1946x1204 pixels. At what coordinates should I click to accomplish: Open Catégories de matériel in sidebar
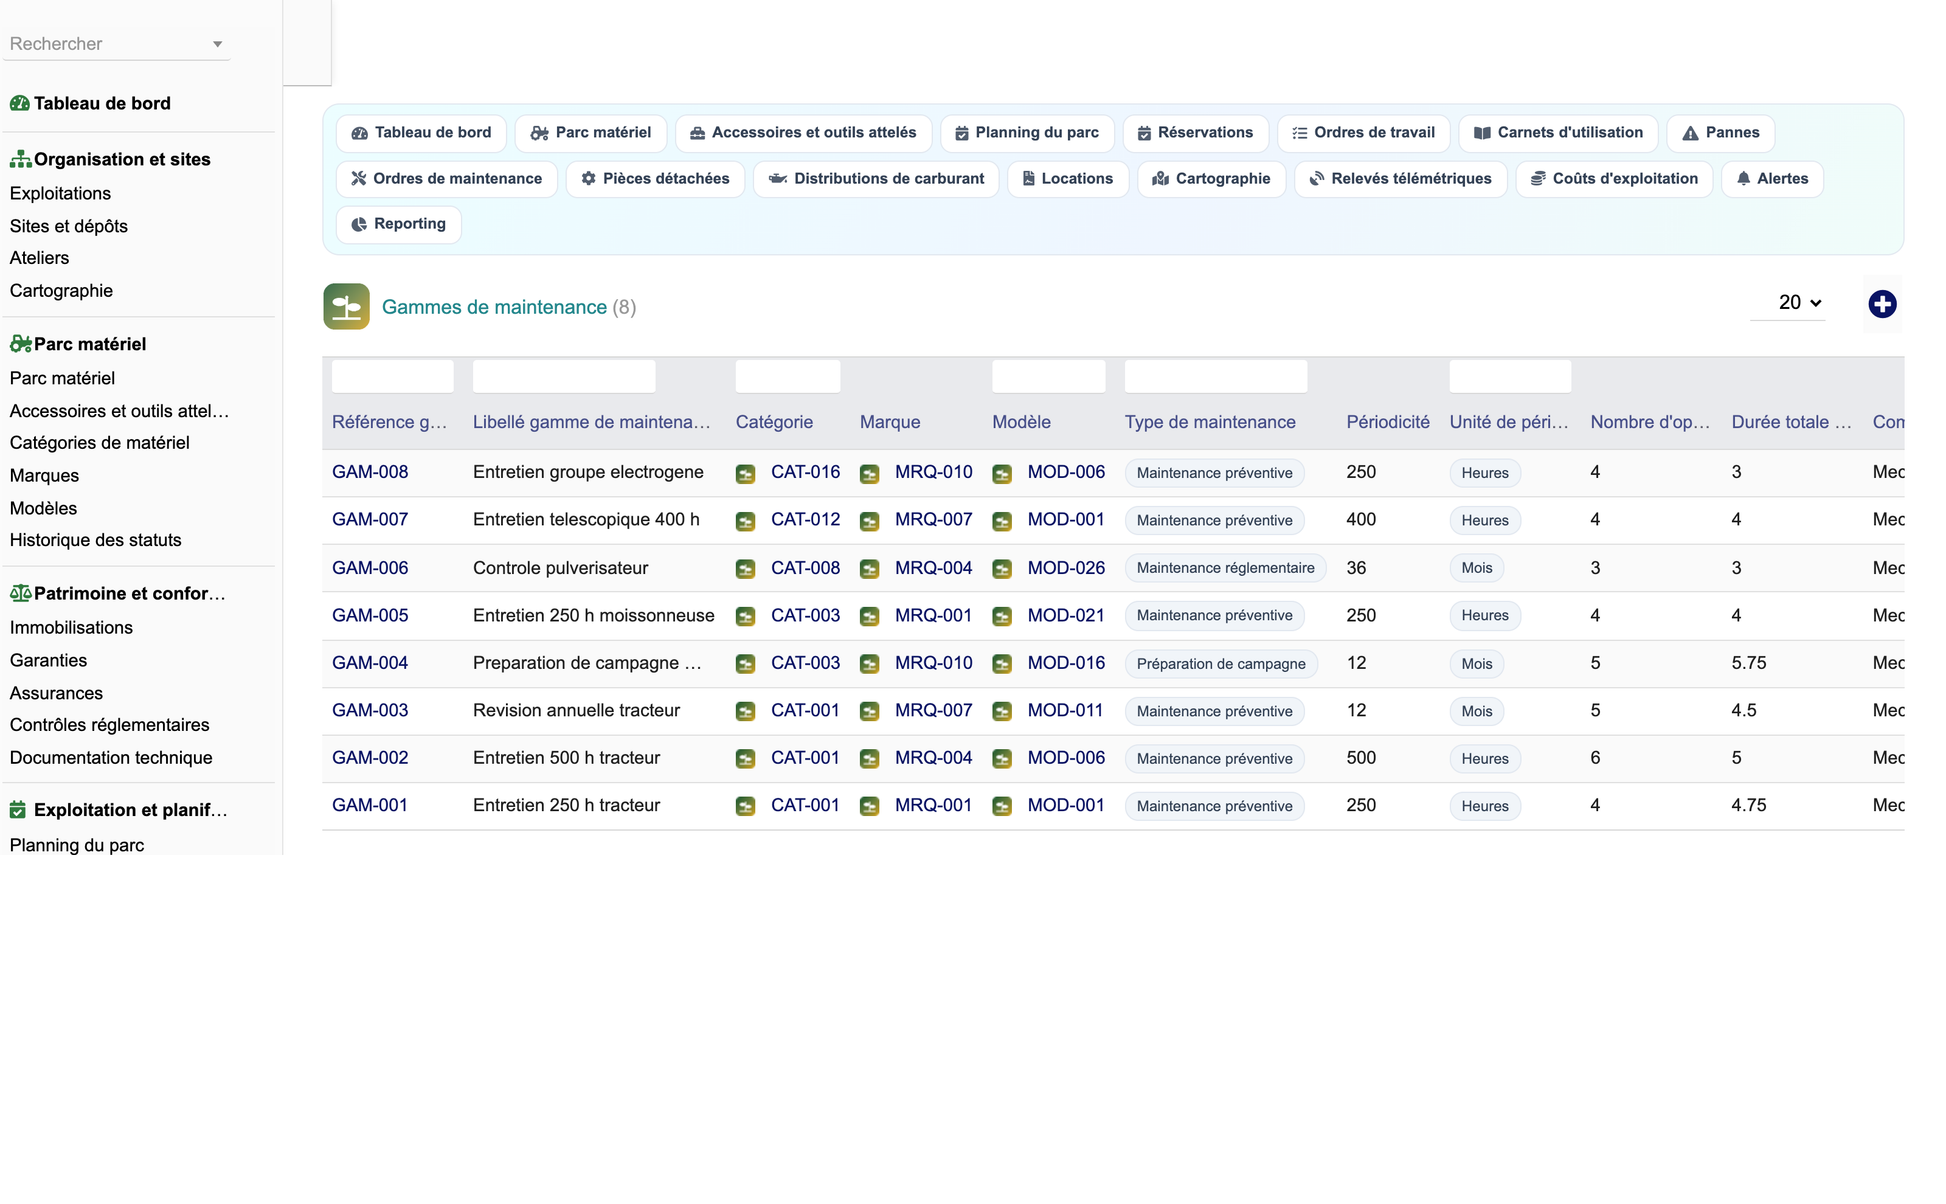(99, 443)
